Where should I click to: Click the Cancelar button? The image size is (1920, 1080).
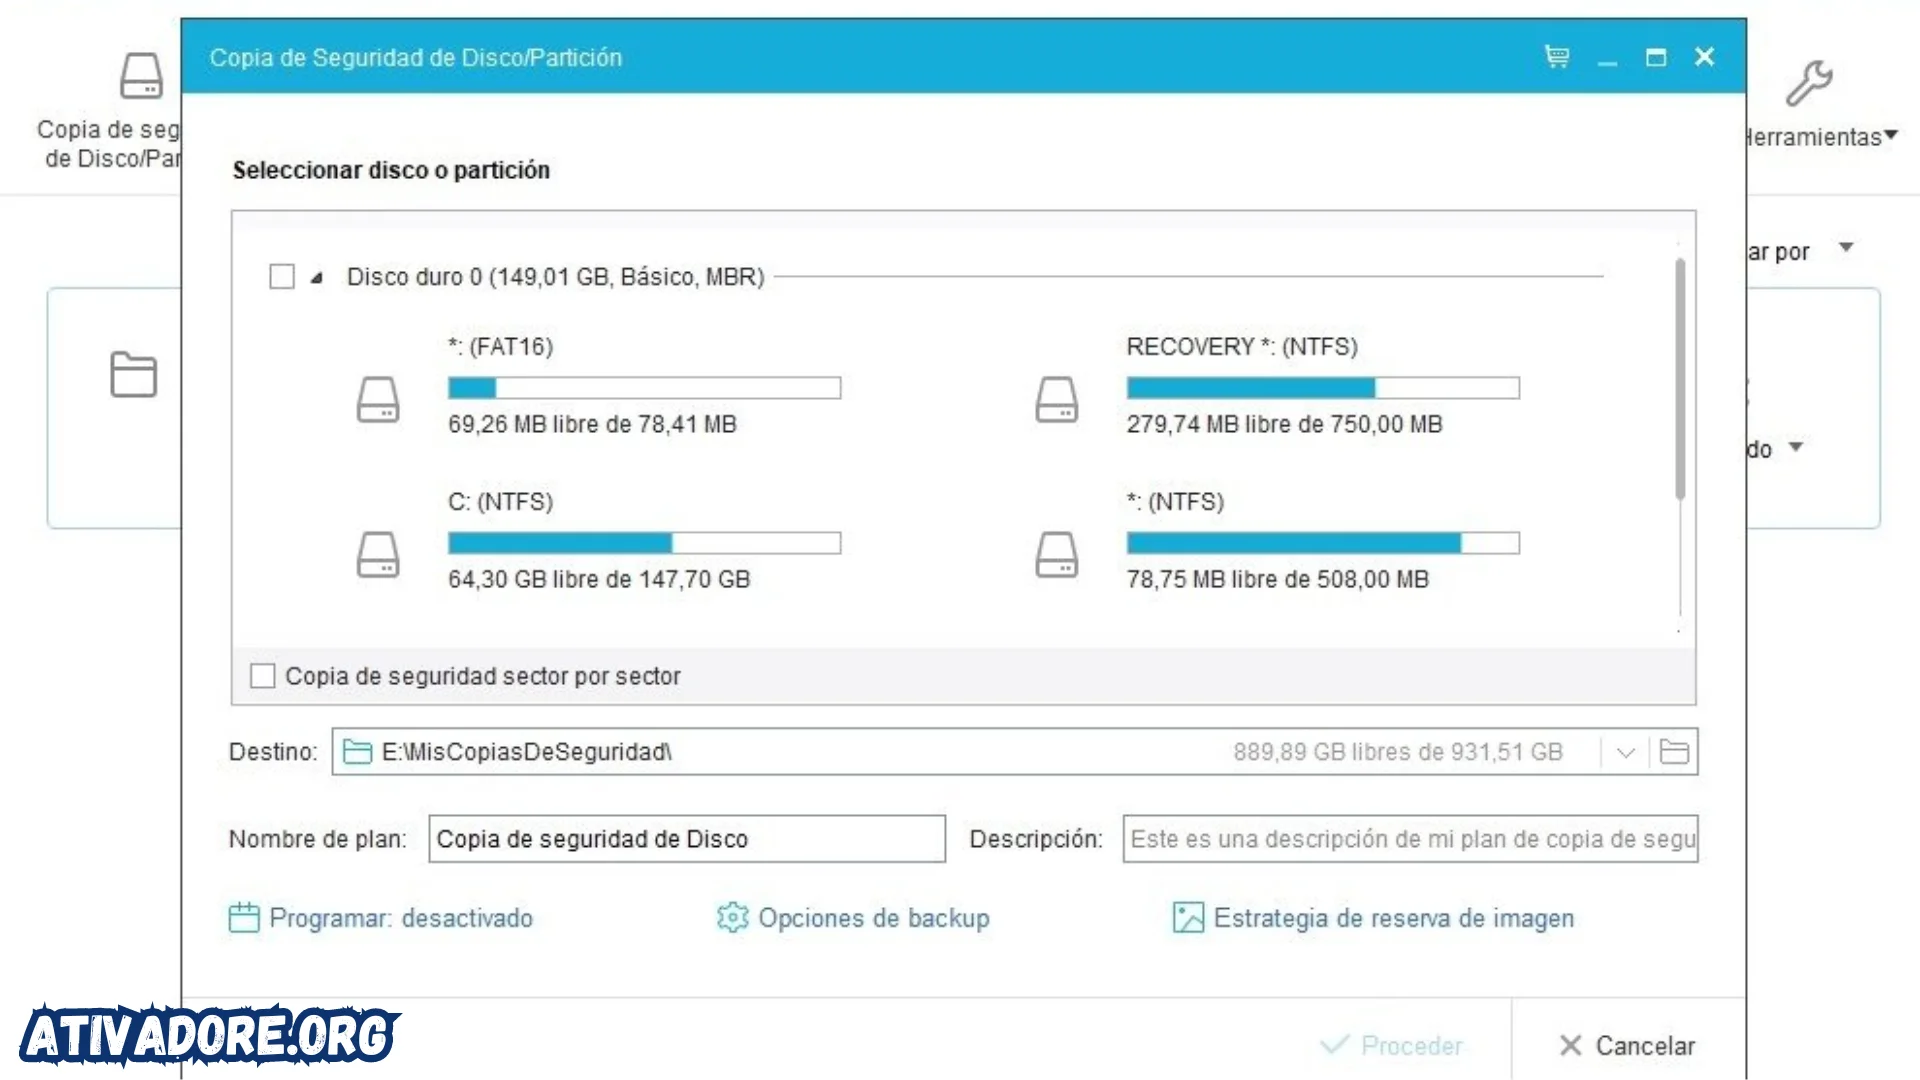[x=1628, y=1045]
